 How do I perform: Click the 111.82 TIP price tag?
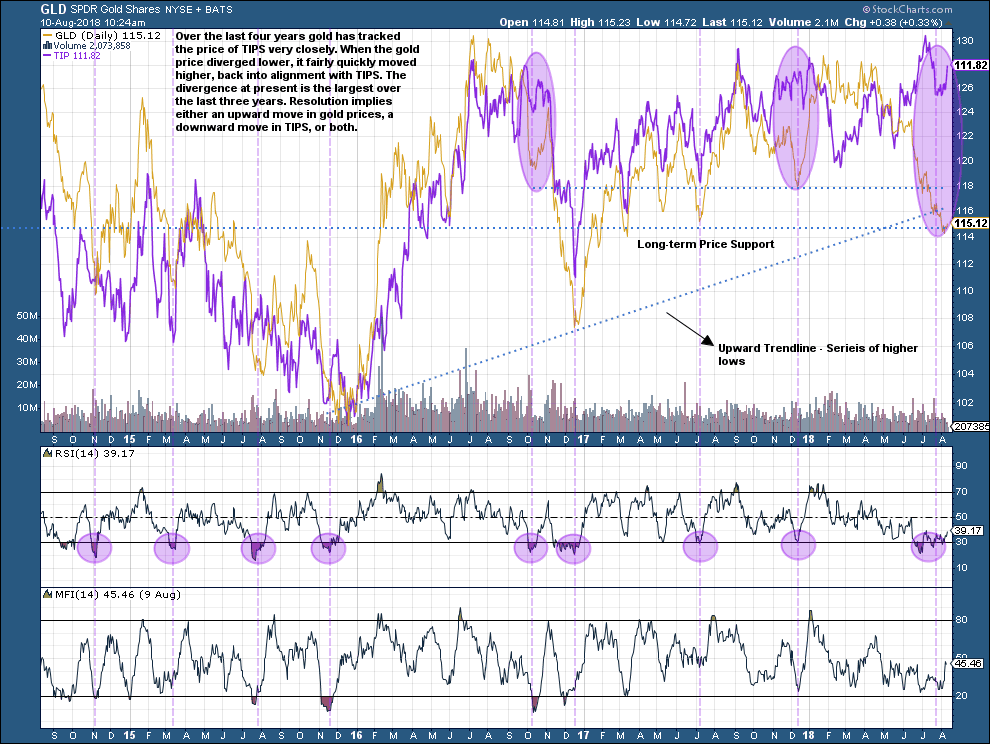(x=970, y=65)
